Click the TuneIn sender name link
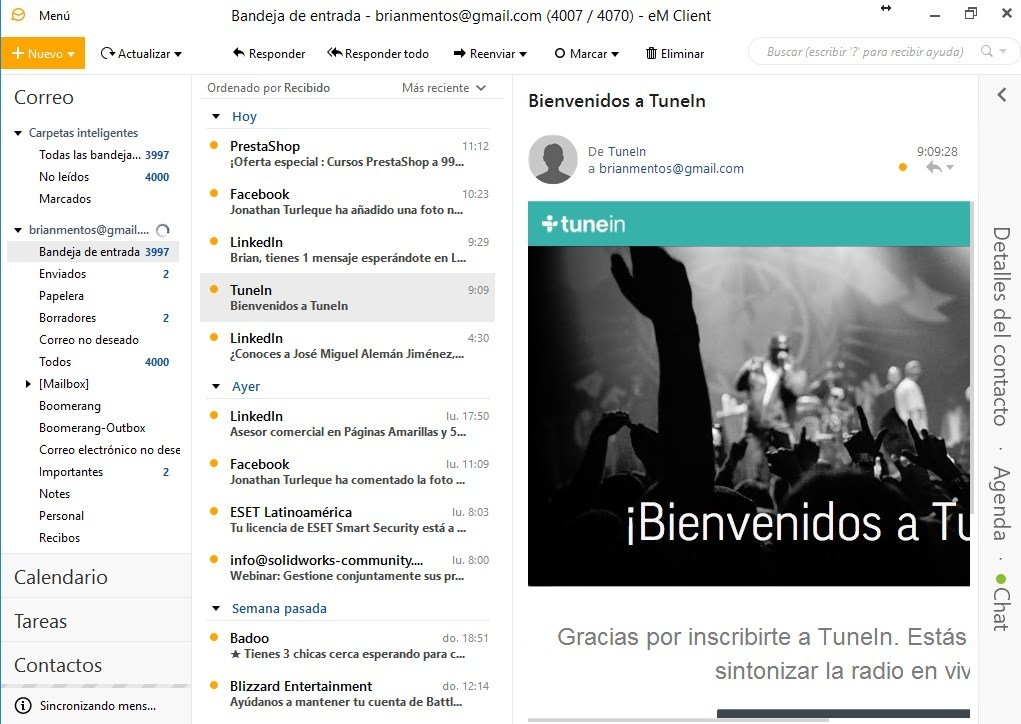The height and width of the screenshot is (724, 1021). click(x=626, y=152)
